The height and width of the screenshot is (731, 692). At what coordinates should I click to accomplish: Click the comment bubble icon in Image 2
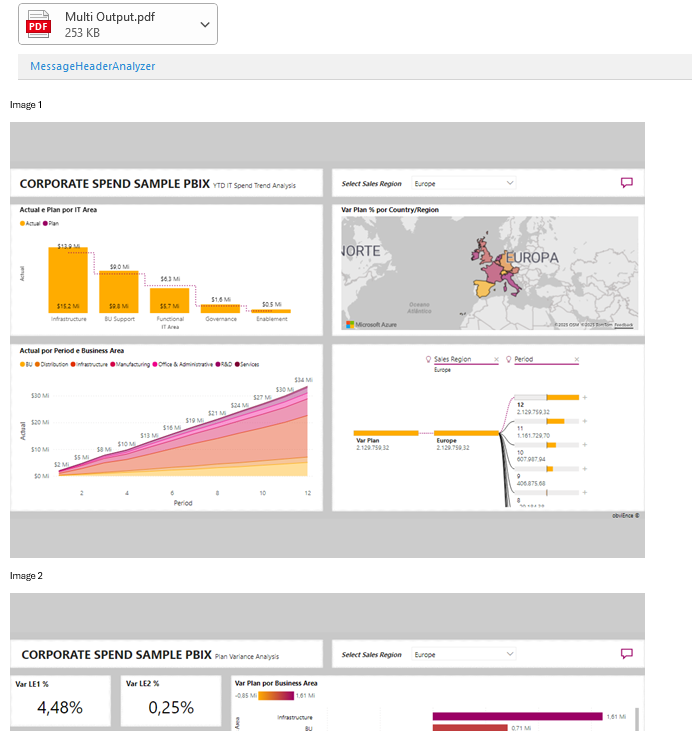point(626,654)
